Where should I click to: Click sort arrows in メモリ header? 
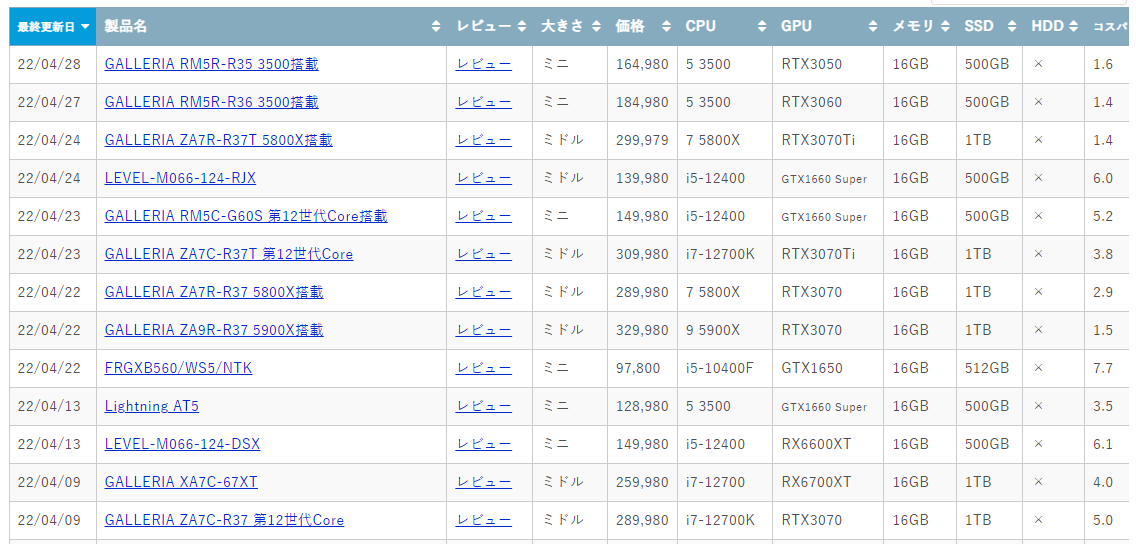945,27
